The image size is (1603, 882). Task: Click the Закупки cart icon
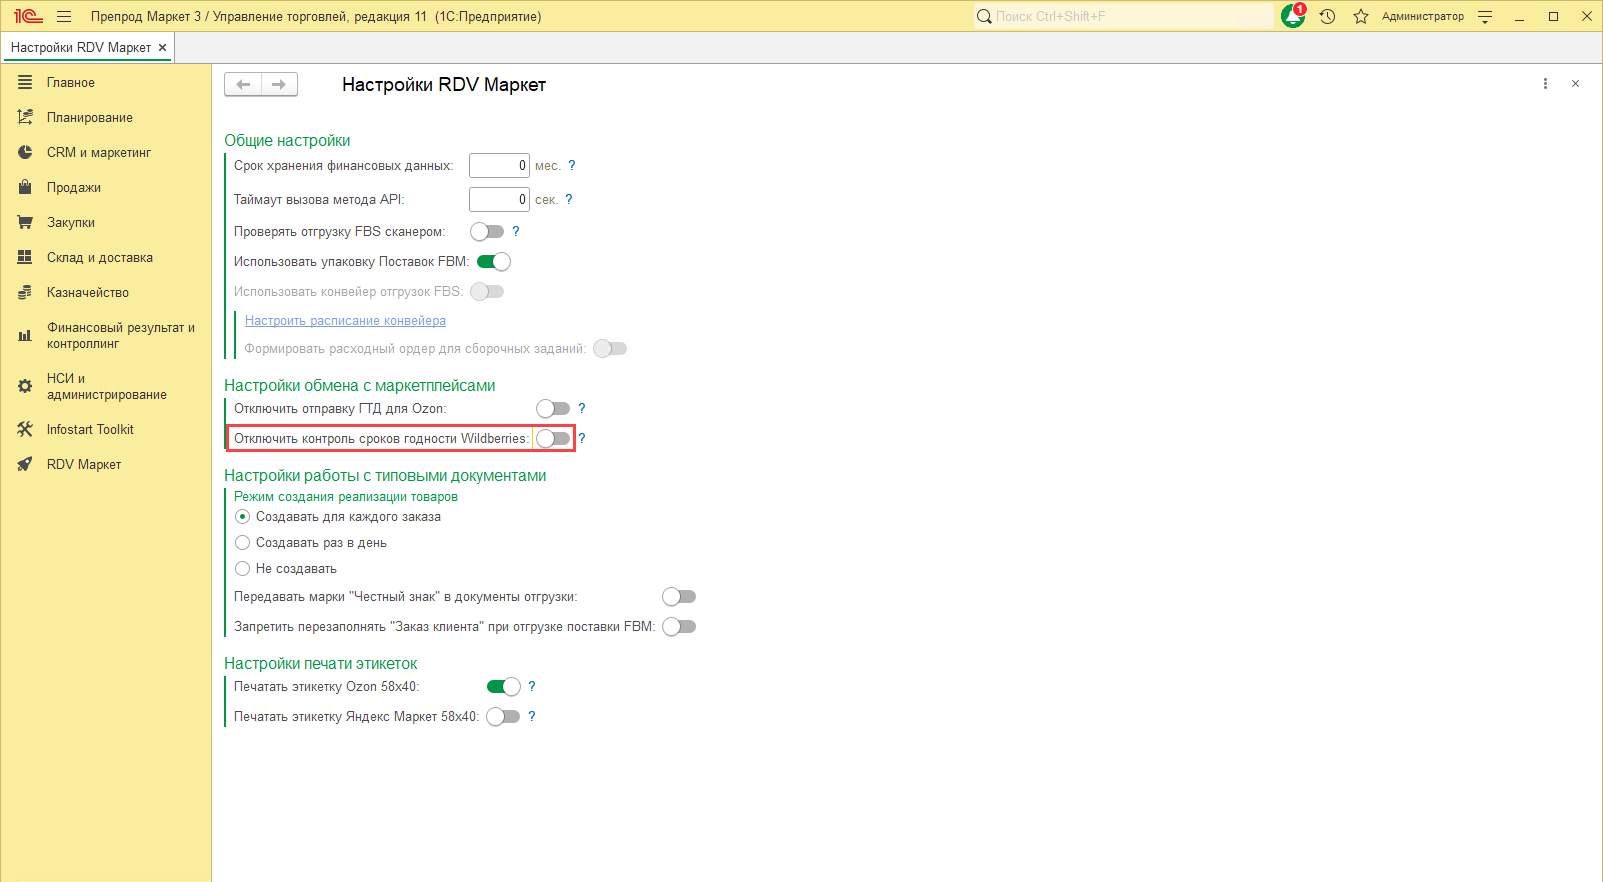click(x=25, y=222)
